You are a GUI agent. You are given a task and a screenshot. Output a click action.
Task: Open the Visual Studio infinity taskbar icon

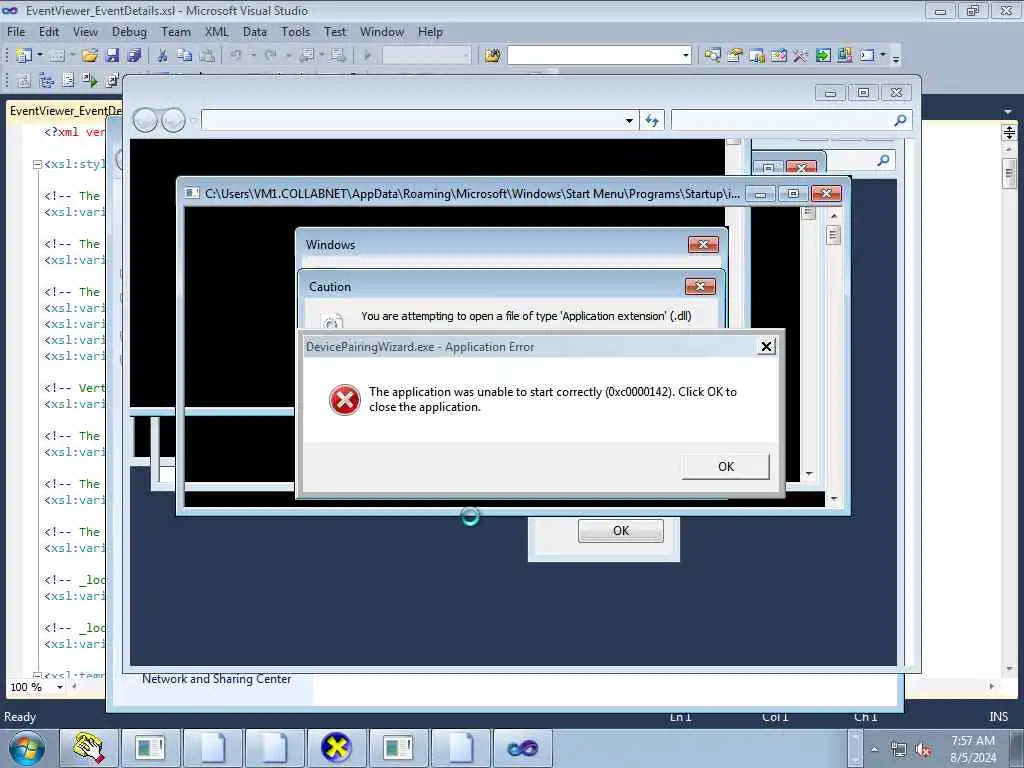click(x=522, y=748)
